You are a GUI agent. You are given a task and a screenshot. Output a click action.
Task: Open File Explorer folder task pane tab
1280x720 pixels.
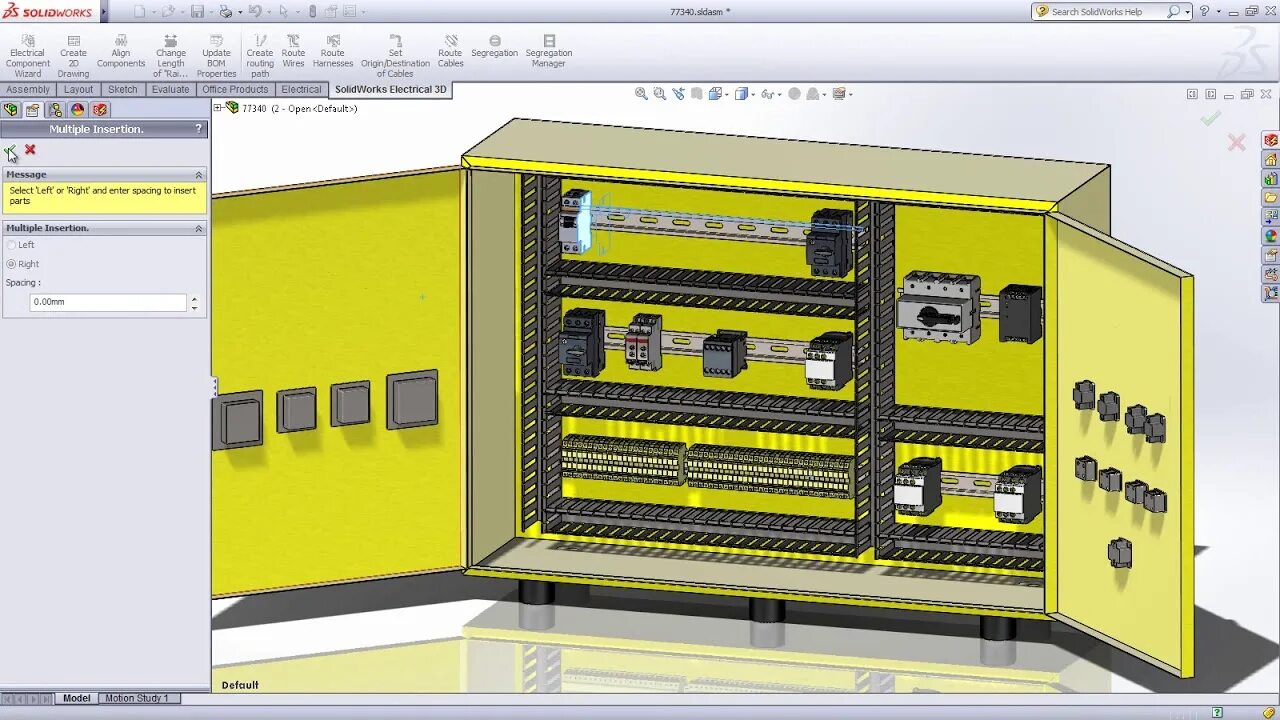1271,198
